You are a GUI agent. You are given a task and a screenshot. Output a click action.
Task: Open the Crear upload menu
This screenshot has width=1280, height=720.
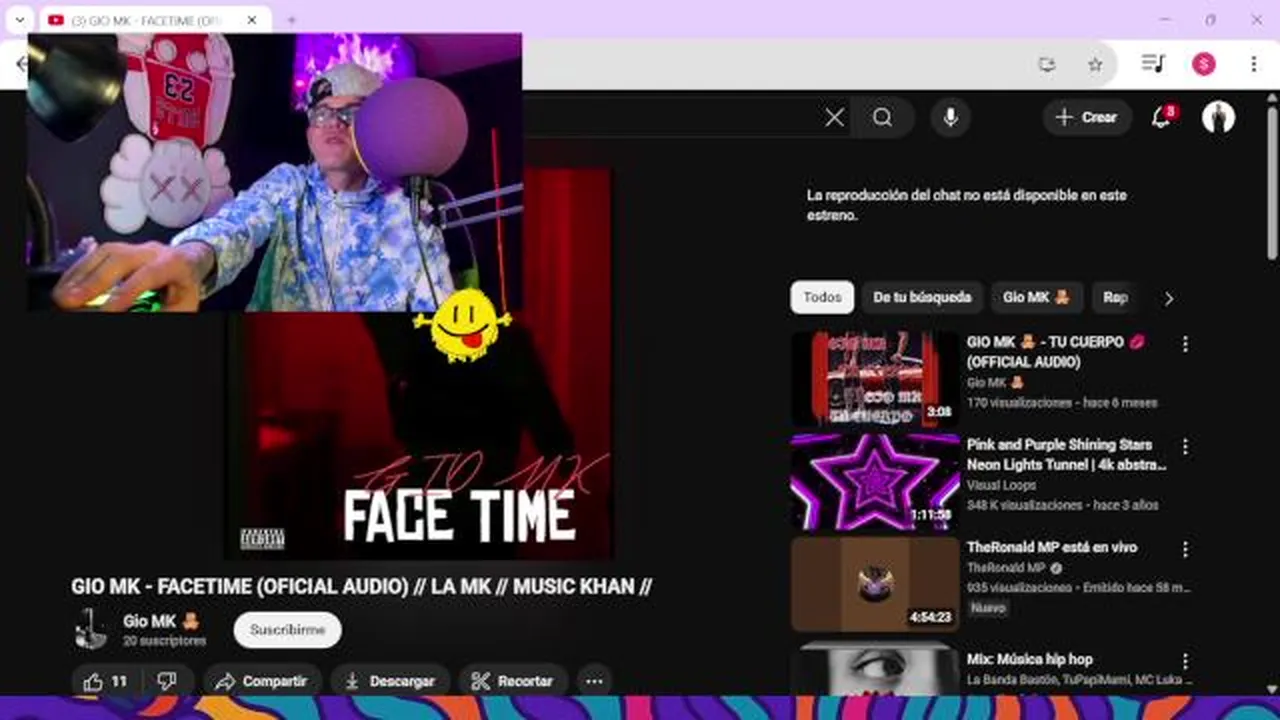[x=1087, y=118]
